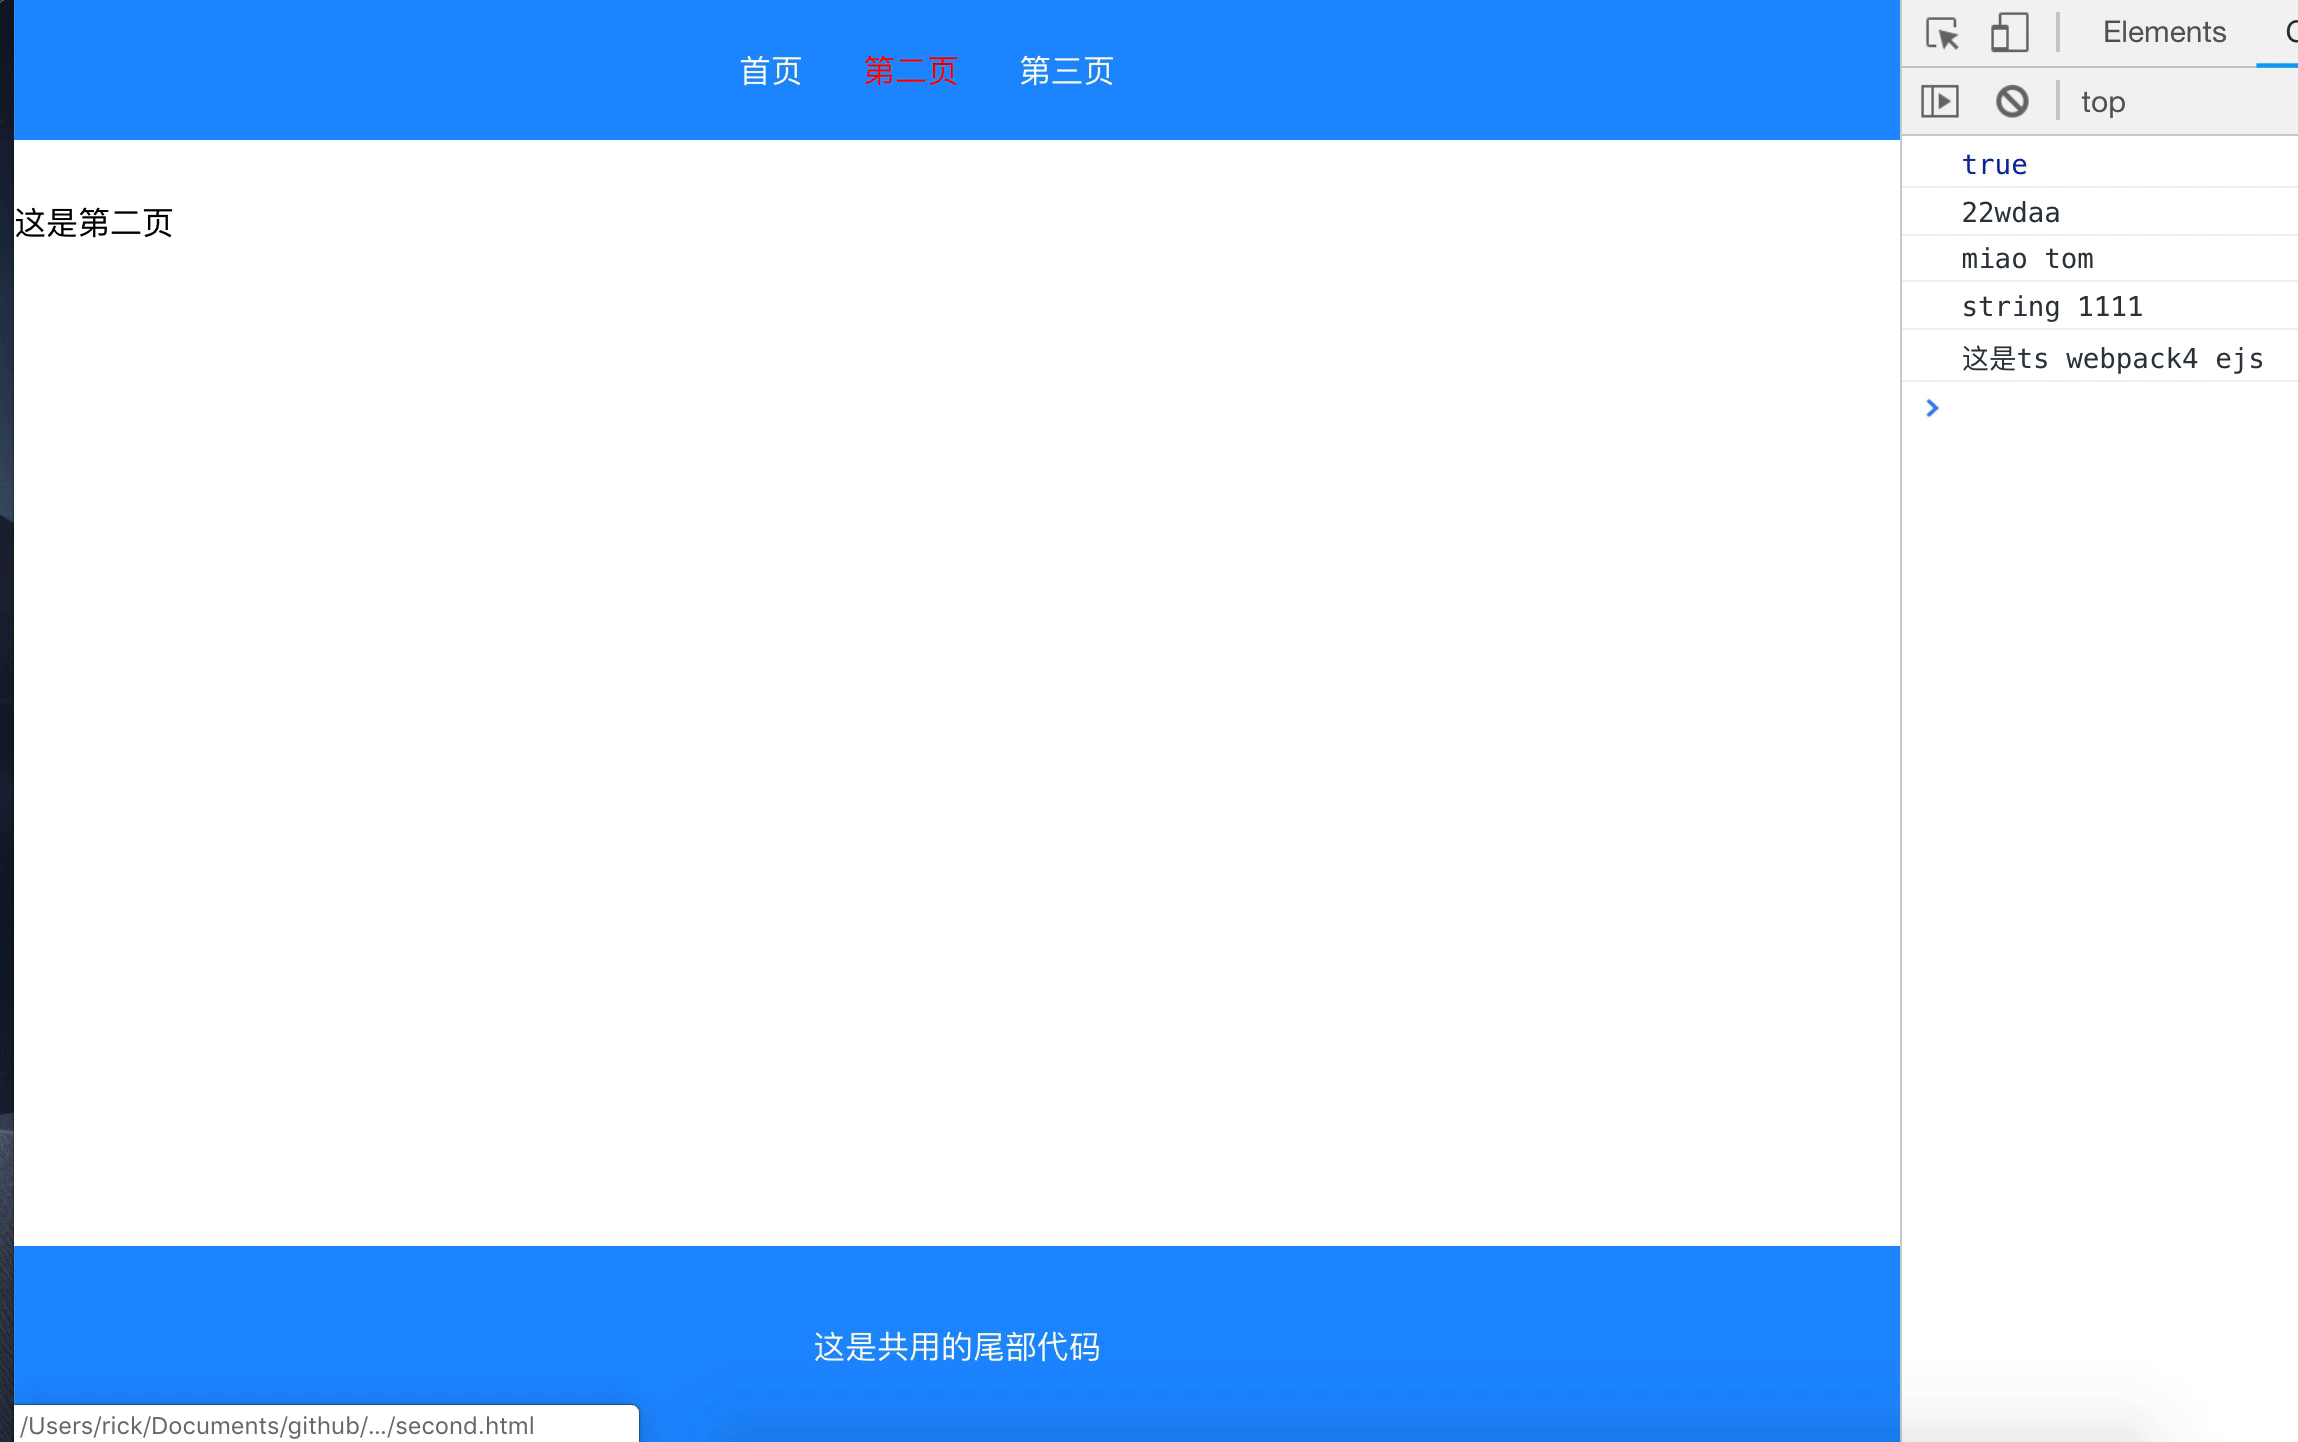
Task: Go to the 首页 nav link
Action: tap(770, 71)
